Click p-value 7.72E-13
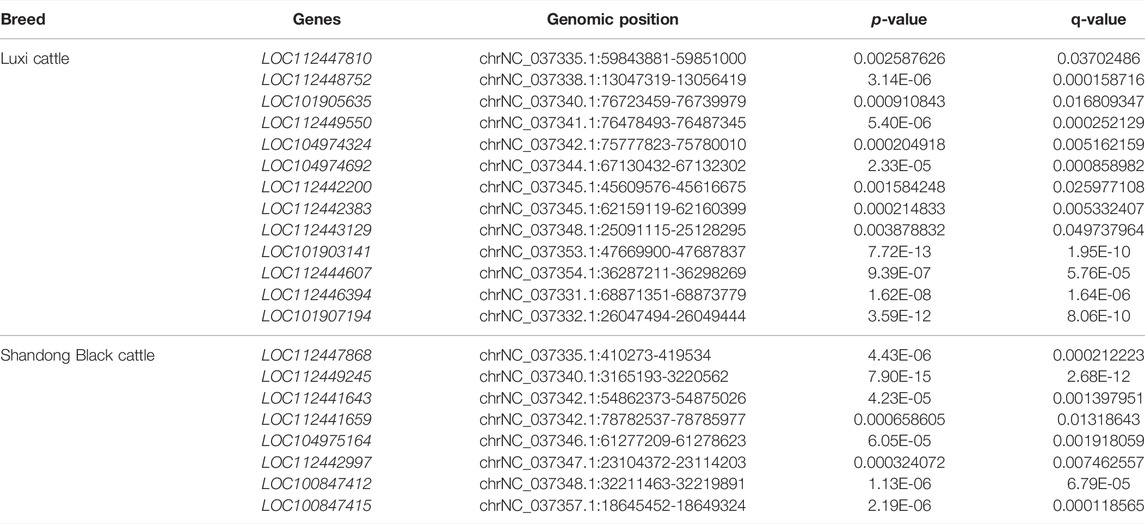This screenshot has height=524, width=1145. pyautogui.click(x=899, y=252)
